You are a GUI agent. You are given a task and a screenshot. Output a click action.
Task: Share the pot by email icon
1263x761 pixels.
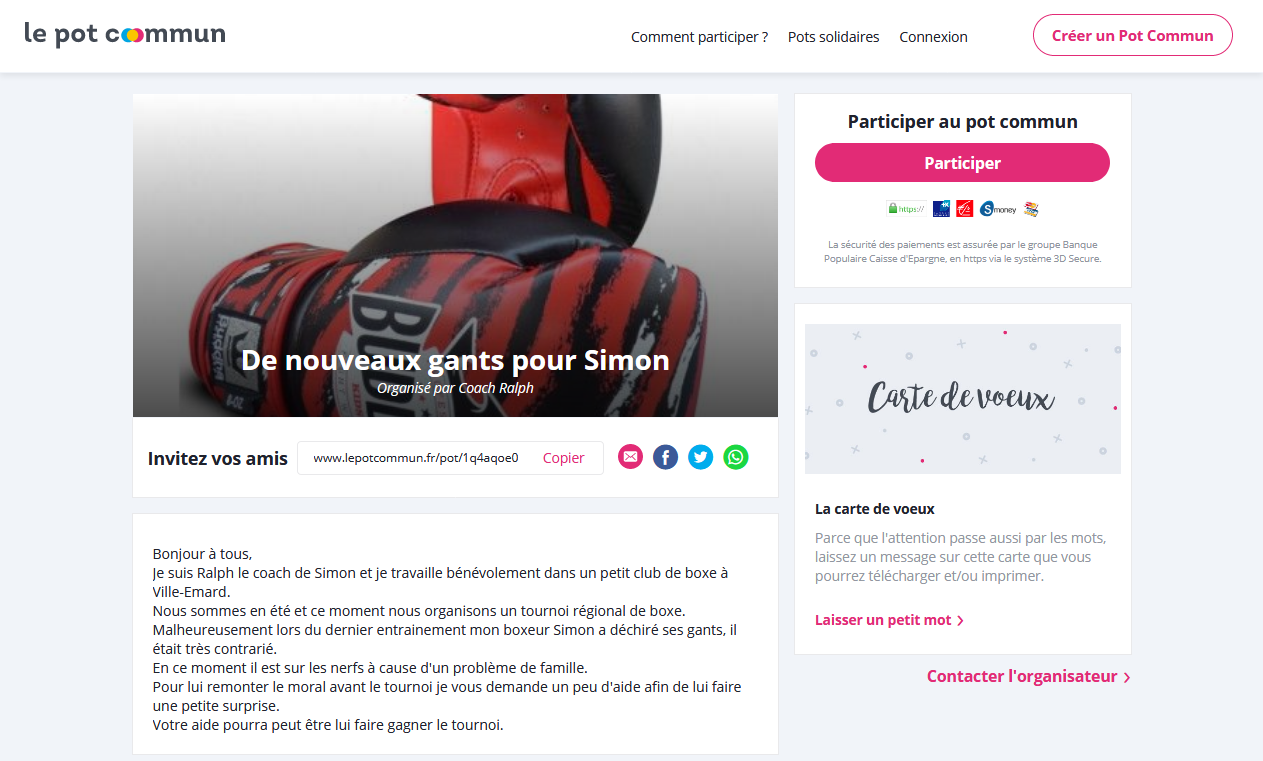coord(630,457)
